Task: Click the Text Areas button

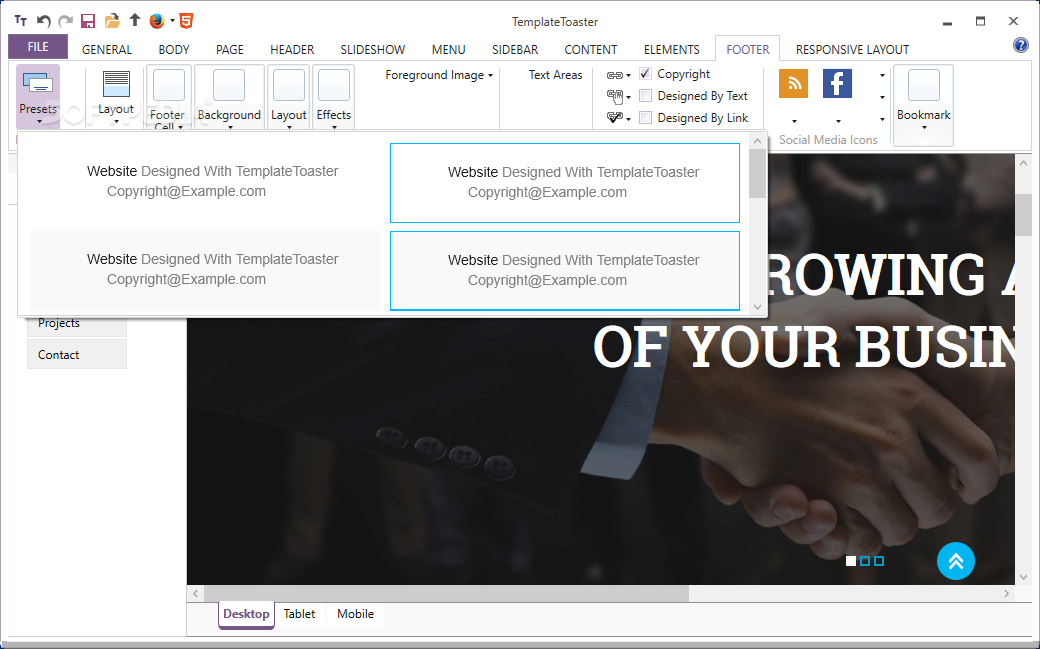Action: pyautogui.click(x=555, y=75)
